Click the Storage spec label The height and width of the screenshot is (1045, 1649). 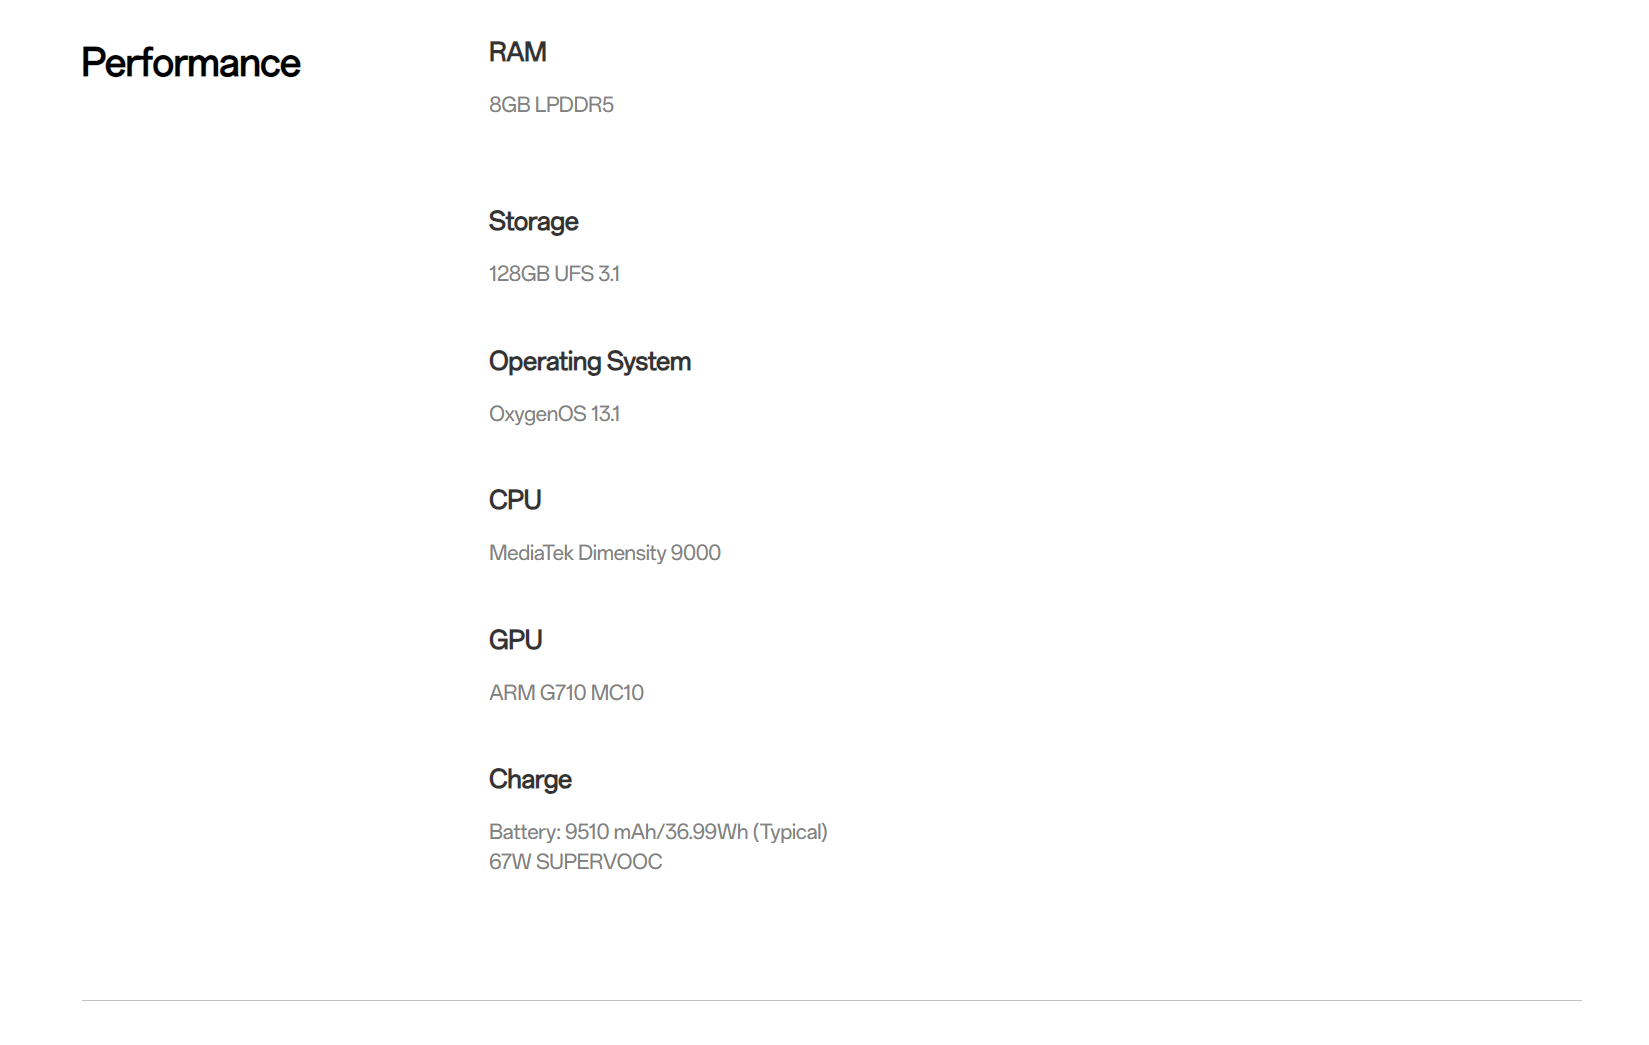pos(533,221)
